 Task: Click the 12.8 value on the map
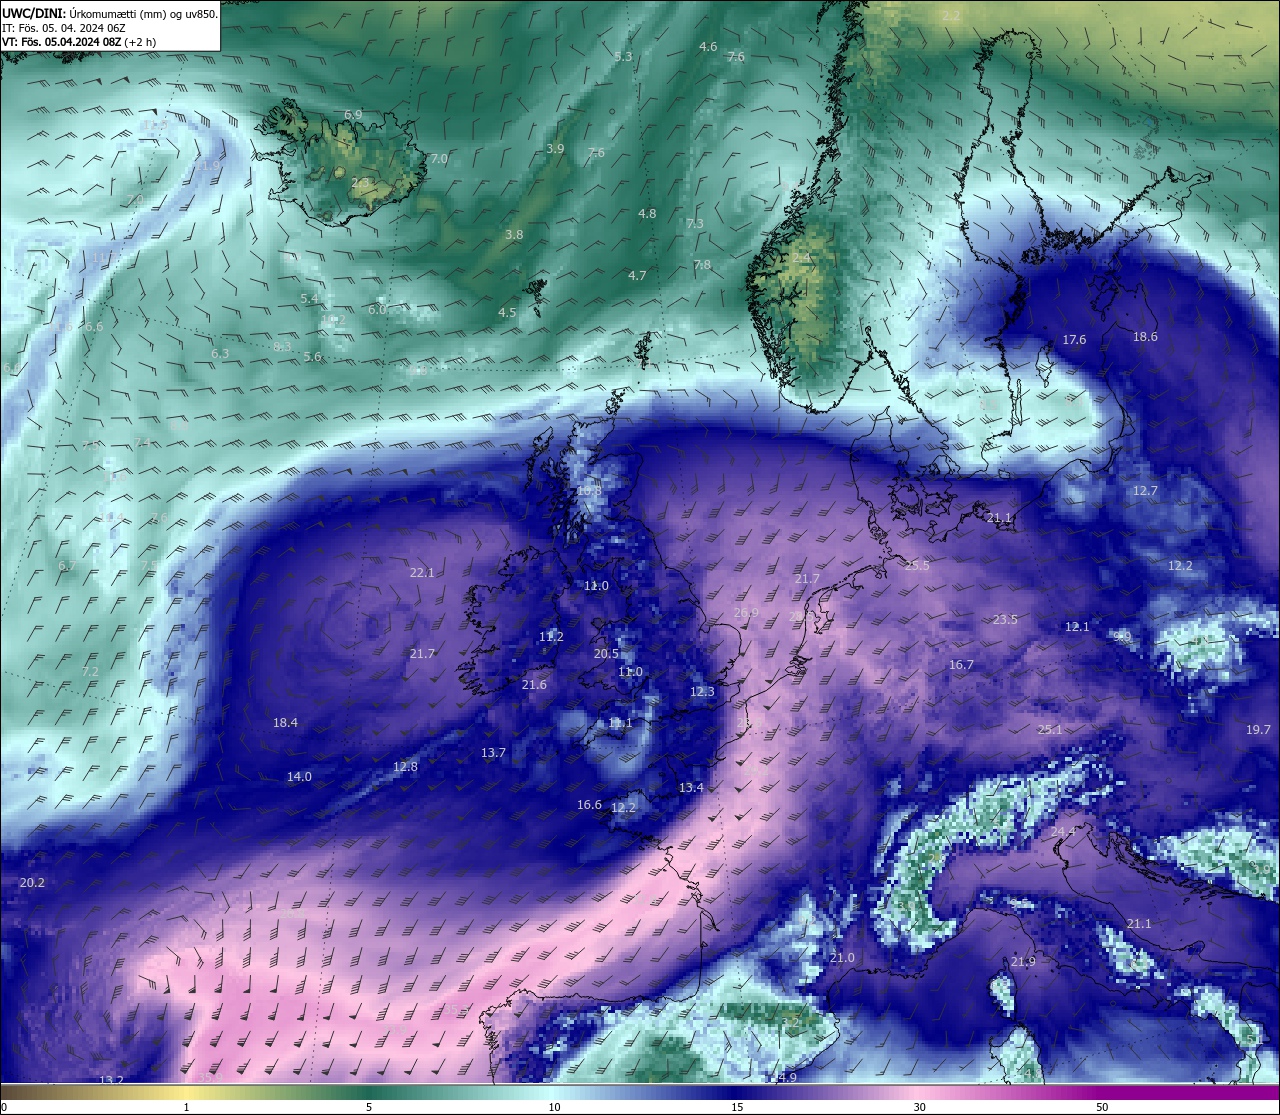(x=405, y=767)
